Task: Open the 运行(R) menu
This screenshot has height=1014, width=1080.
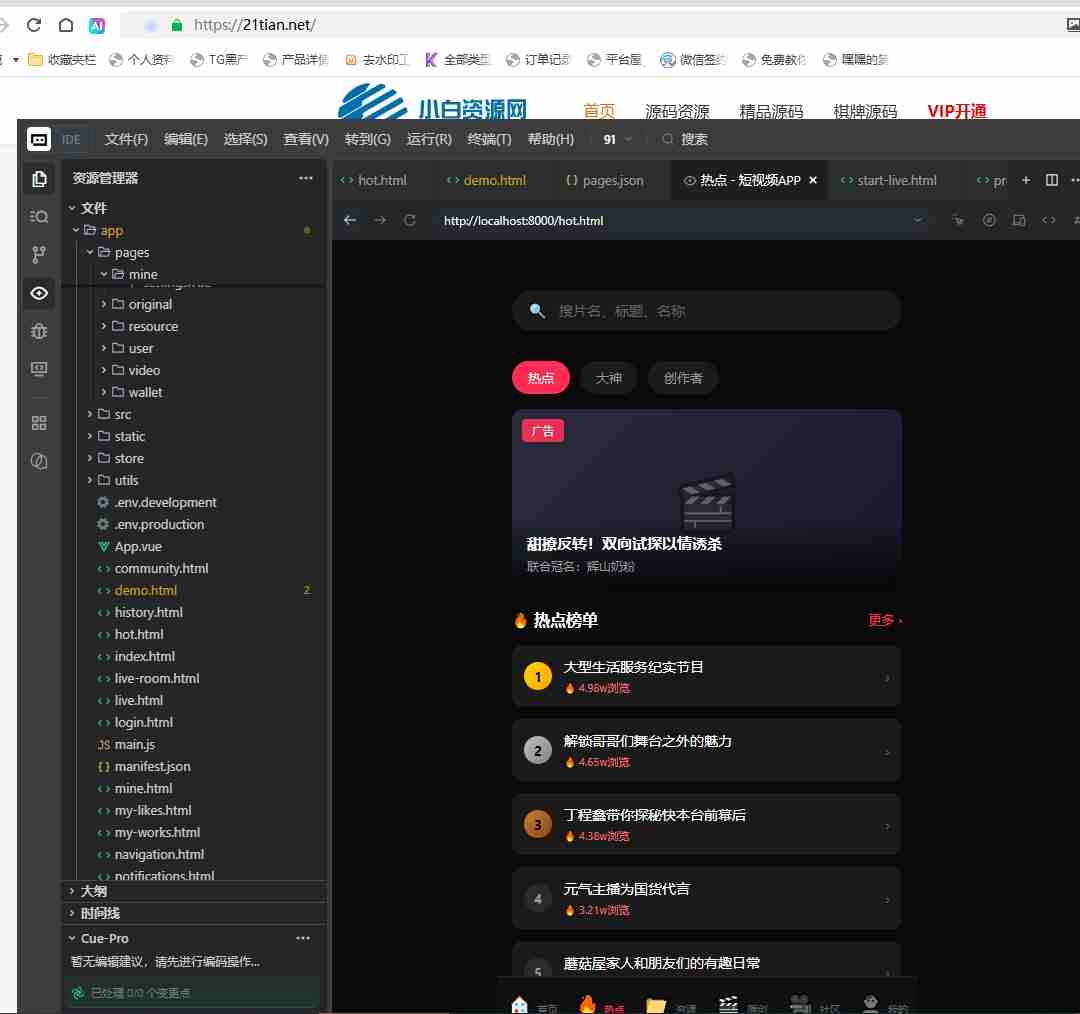Action: (429, 139)
